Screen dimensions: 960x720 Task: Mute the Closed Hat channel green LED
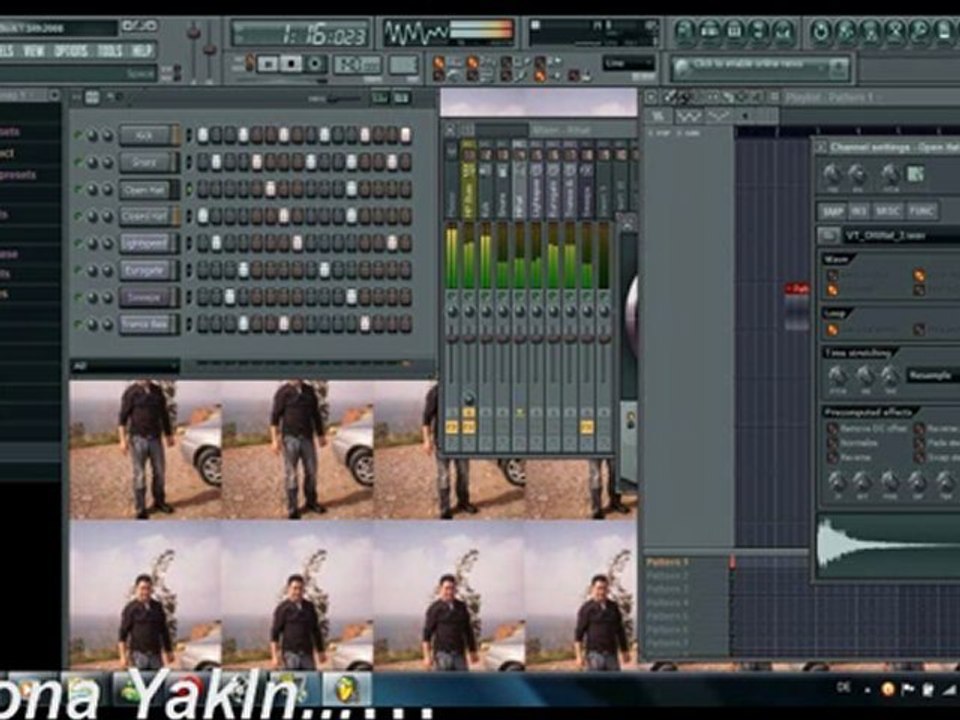(x=78, y=216)
